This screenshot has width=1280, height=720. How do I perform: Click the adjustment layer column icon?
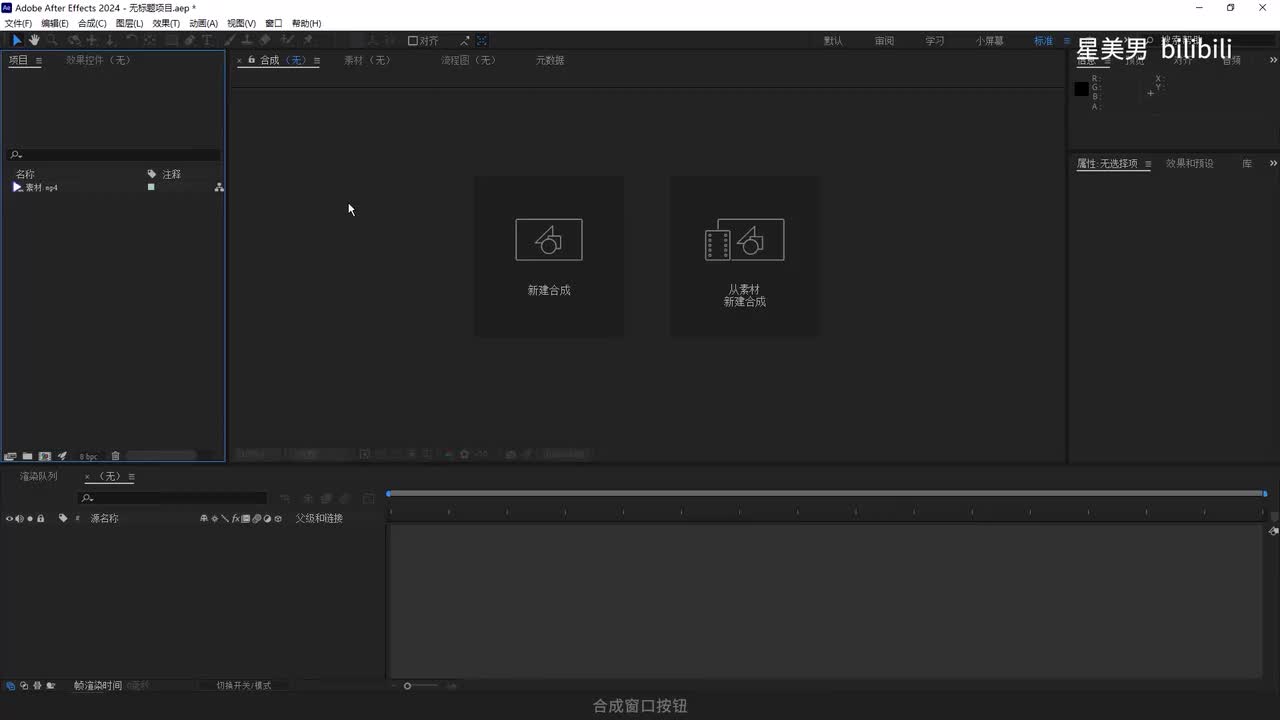coord(267,518)
